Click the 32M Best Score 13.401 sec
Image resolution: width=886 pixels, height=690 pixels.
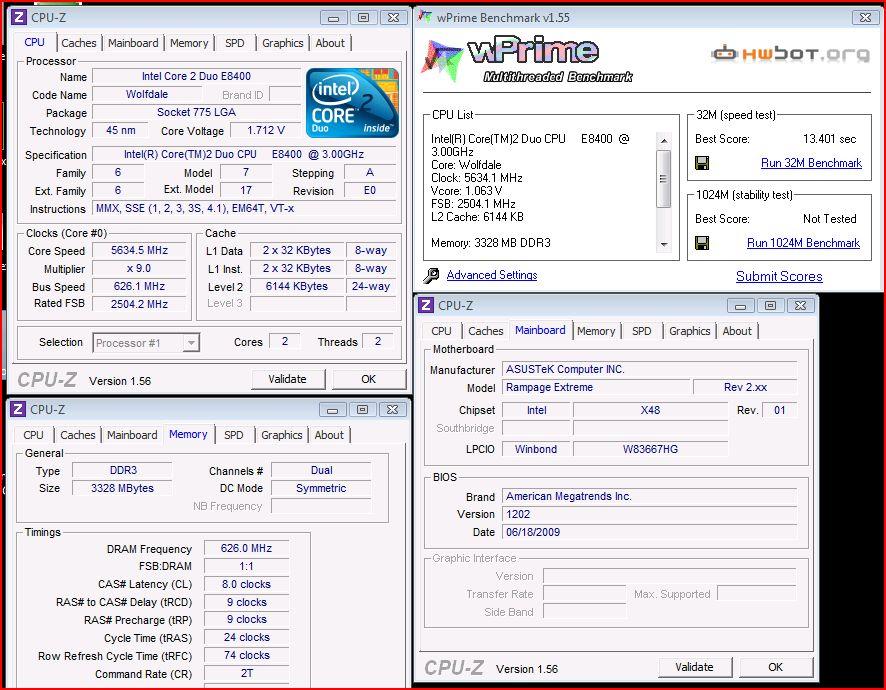coord(829,139)
